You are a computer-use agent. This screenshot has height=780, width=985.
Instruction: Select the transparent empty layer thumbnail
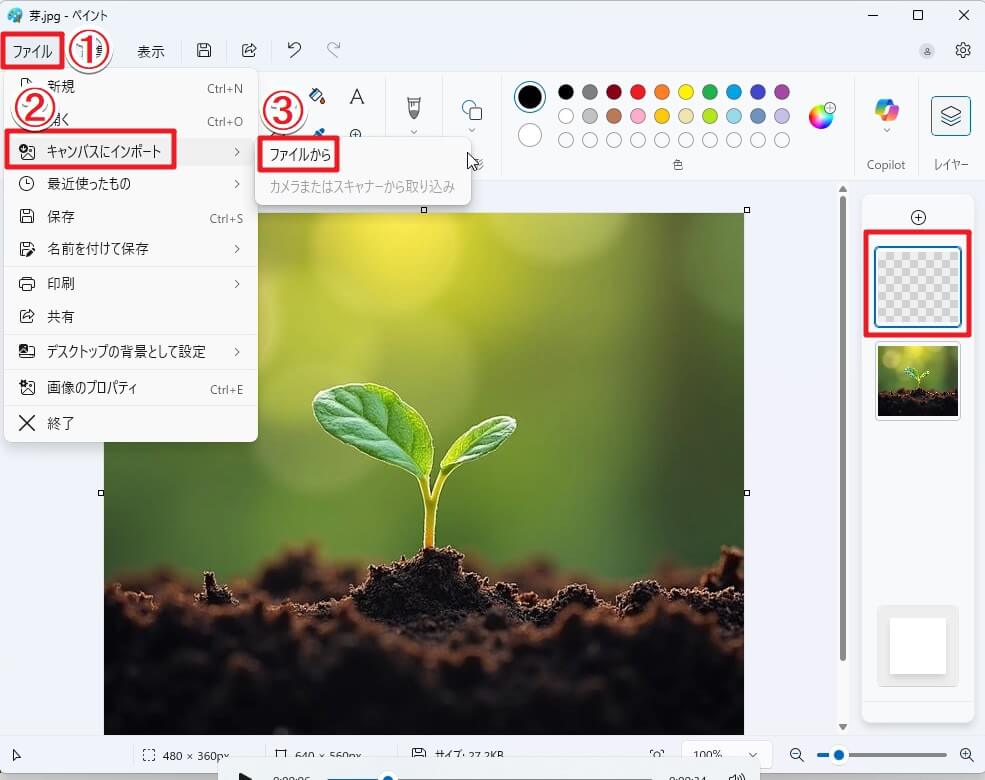tap(918, 287)
